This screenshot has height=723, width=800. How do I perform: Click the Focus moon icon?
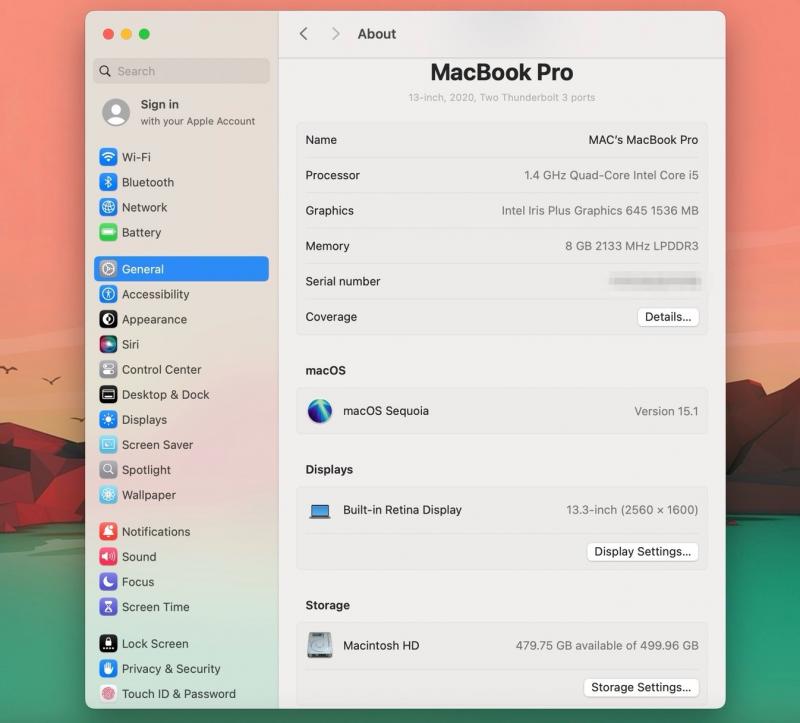(108, 581)
